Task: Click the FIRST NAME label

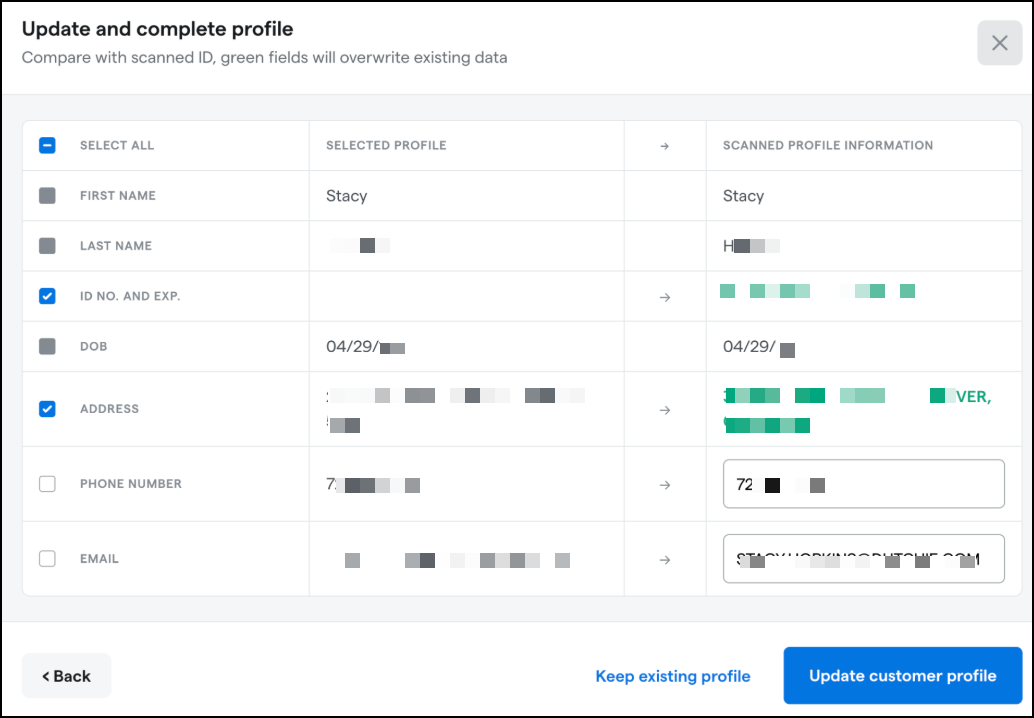Action: click(x=118, y=195)
